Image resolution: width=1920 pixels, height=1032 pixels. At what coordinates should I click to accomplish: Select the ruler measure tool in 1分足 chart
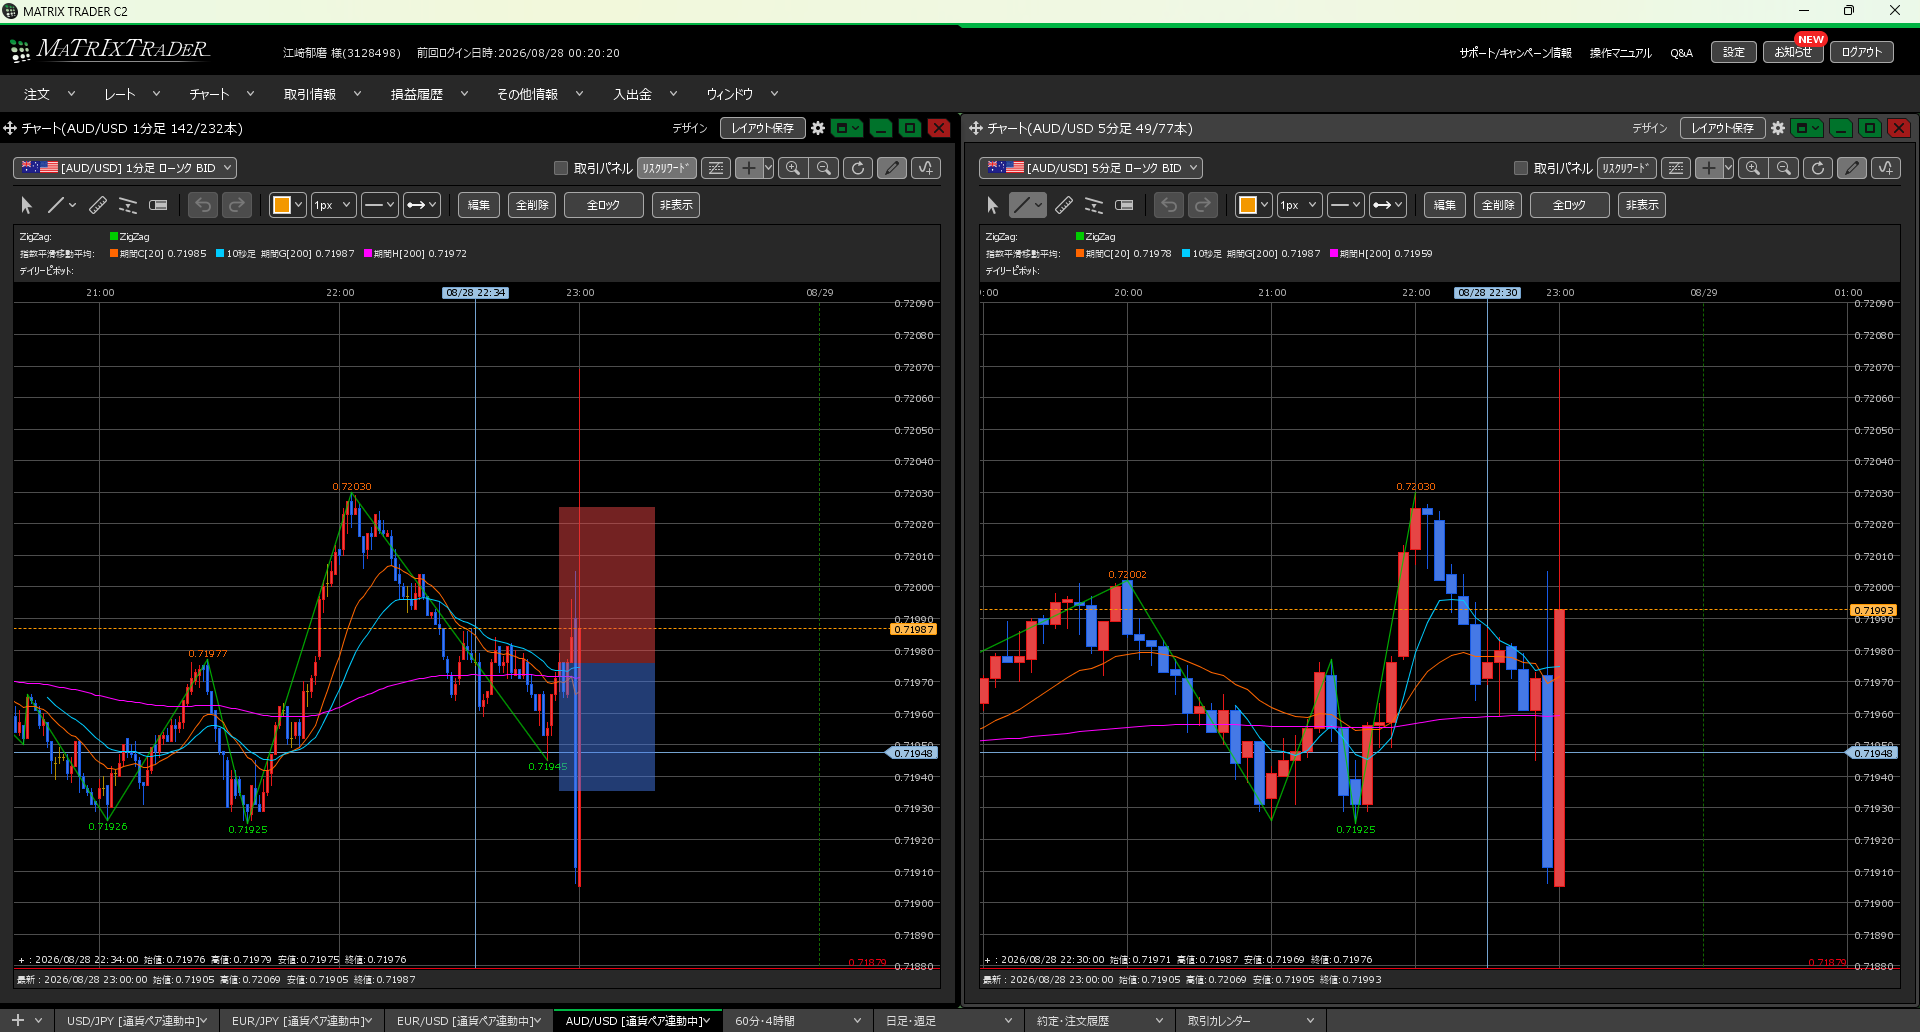pyautogui.click(x=98, y=205)
